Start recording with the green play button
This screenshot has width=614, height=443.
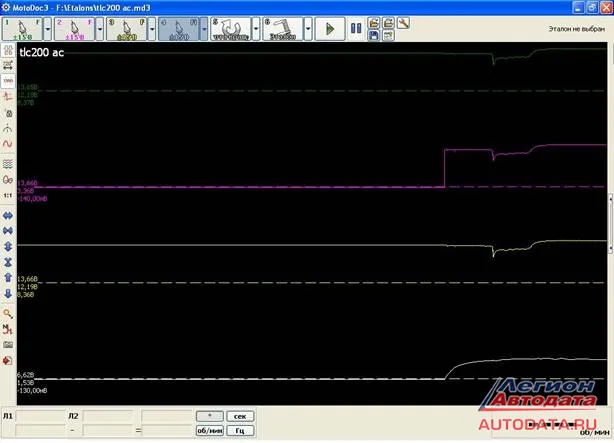[x=330, y=29]
